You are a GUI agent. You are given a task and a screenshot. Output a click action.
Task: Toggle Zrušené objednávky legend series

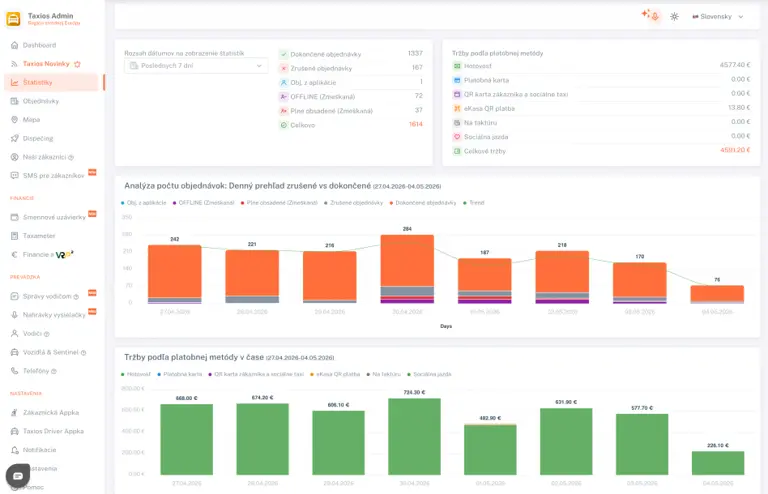[354, 203]
